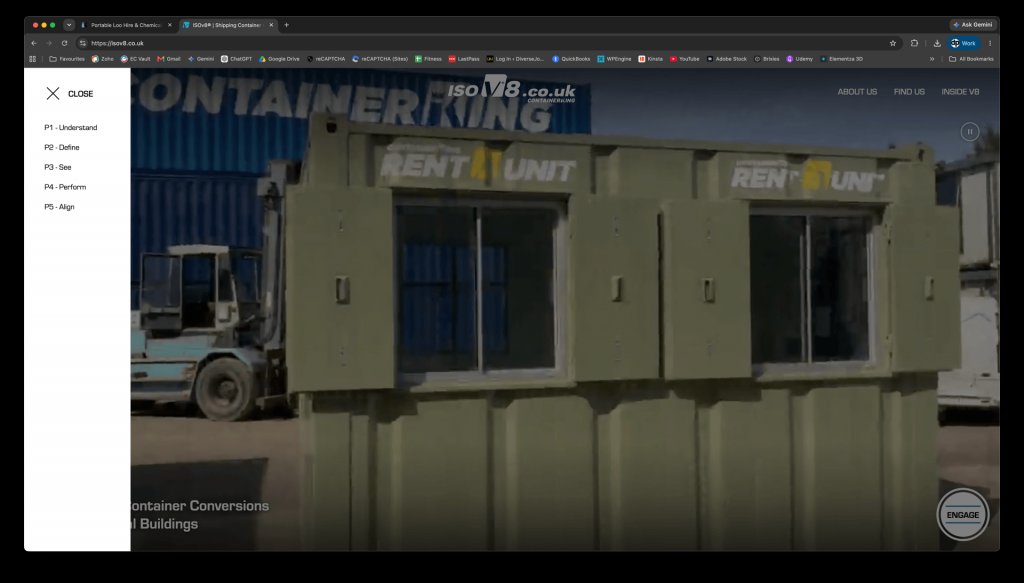Open the QuickBooks bookmark
Viewport: 1024px width, 583px height.
click(571, 59)
